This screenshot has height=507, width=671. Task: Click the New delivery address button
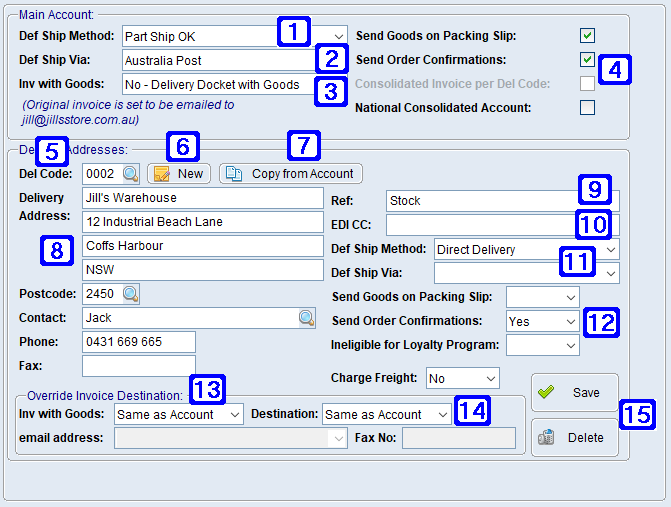179,174
